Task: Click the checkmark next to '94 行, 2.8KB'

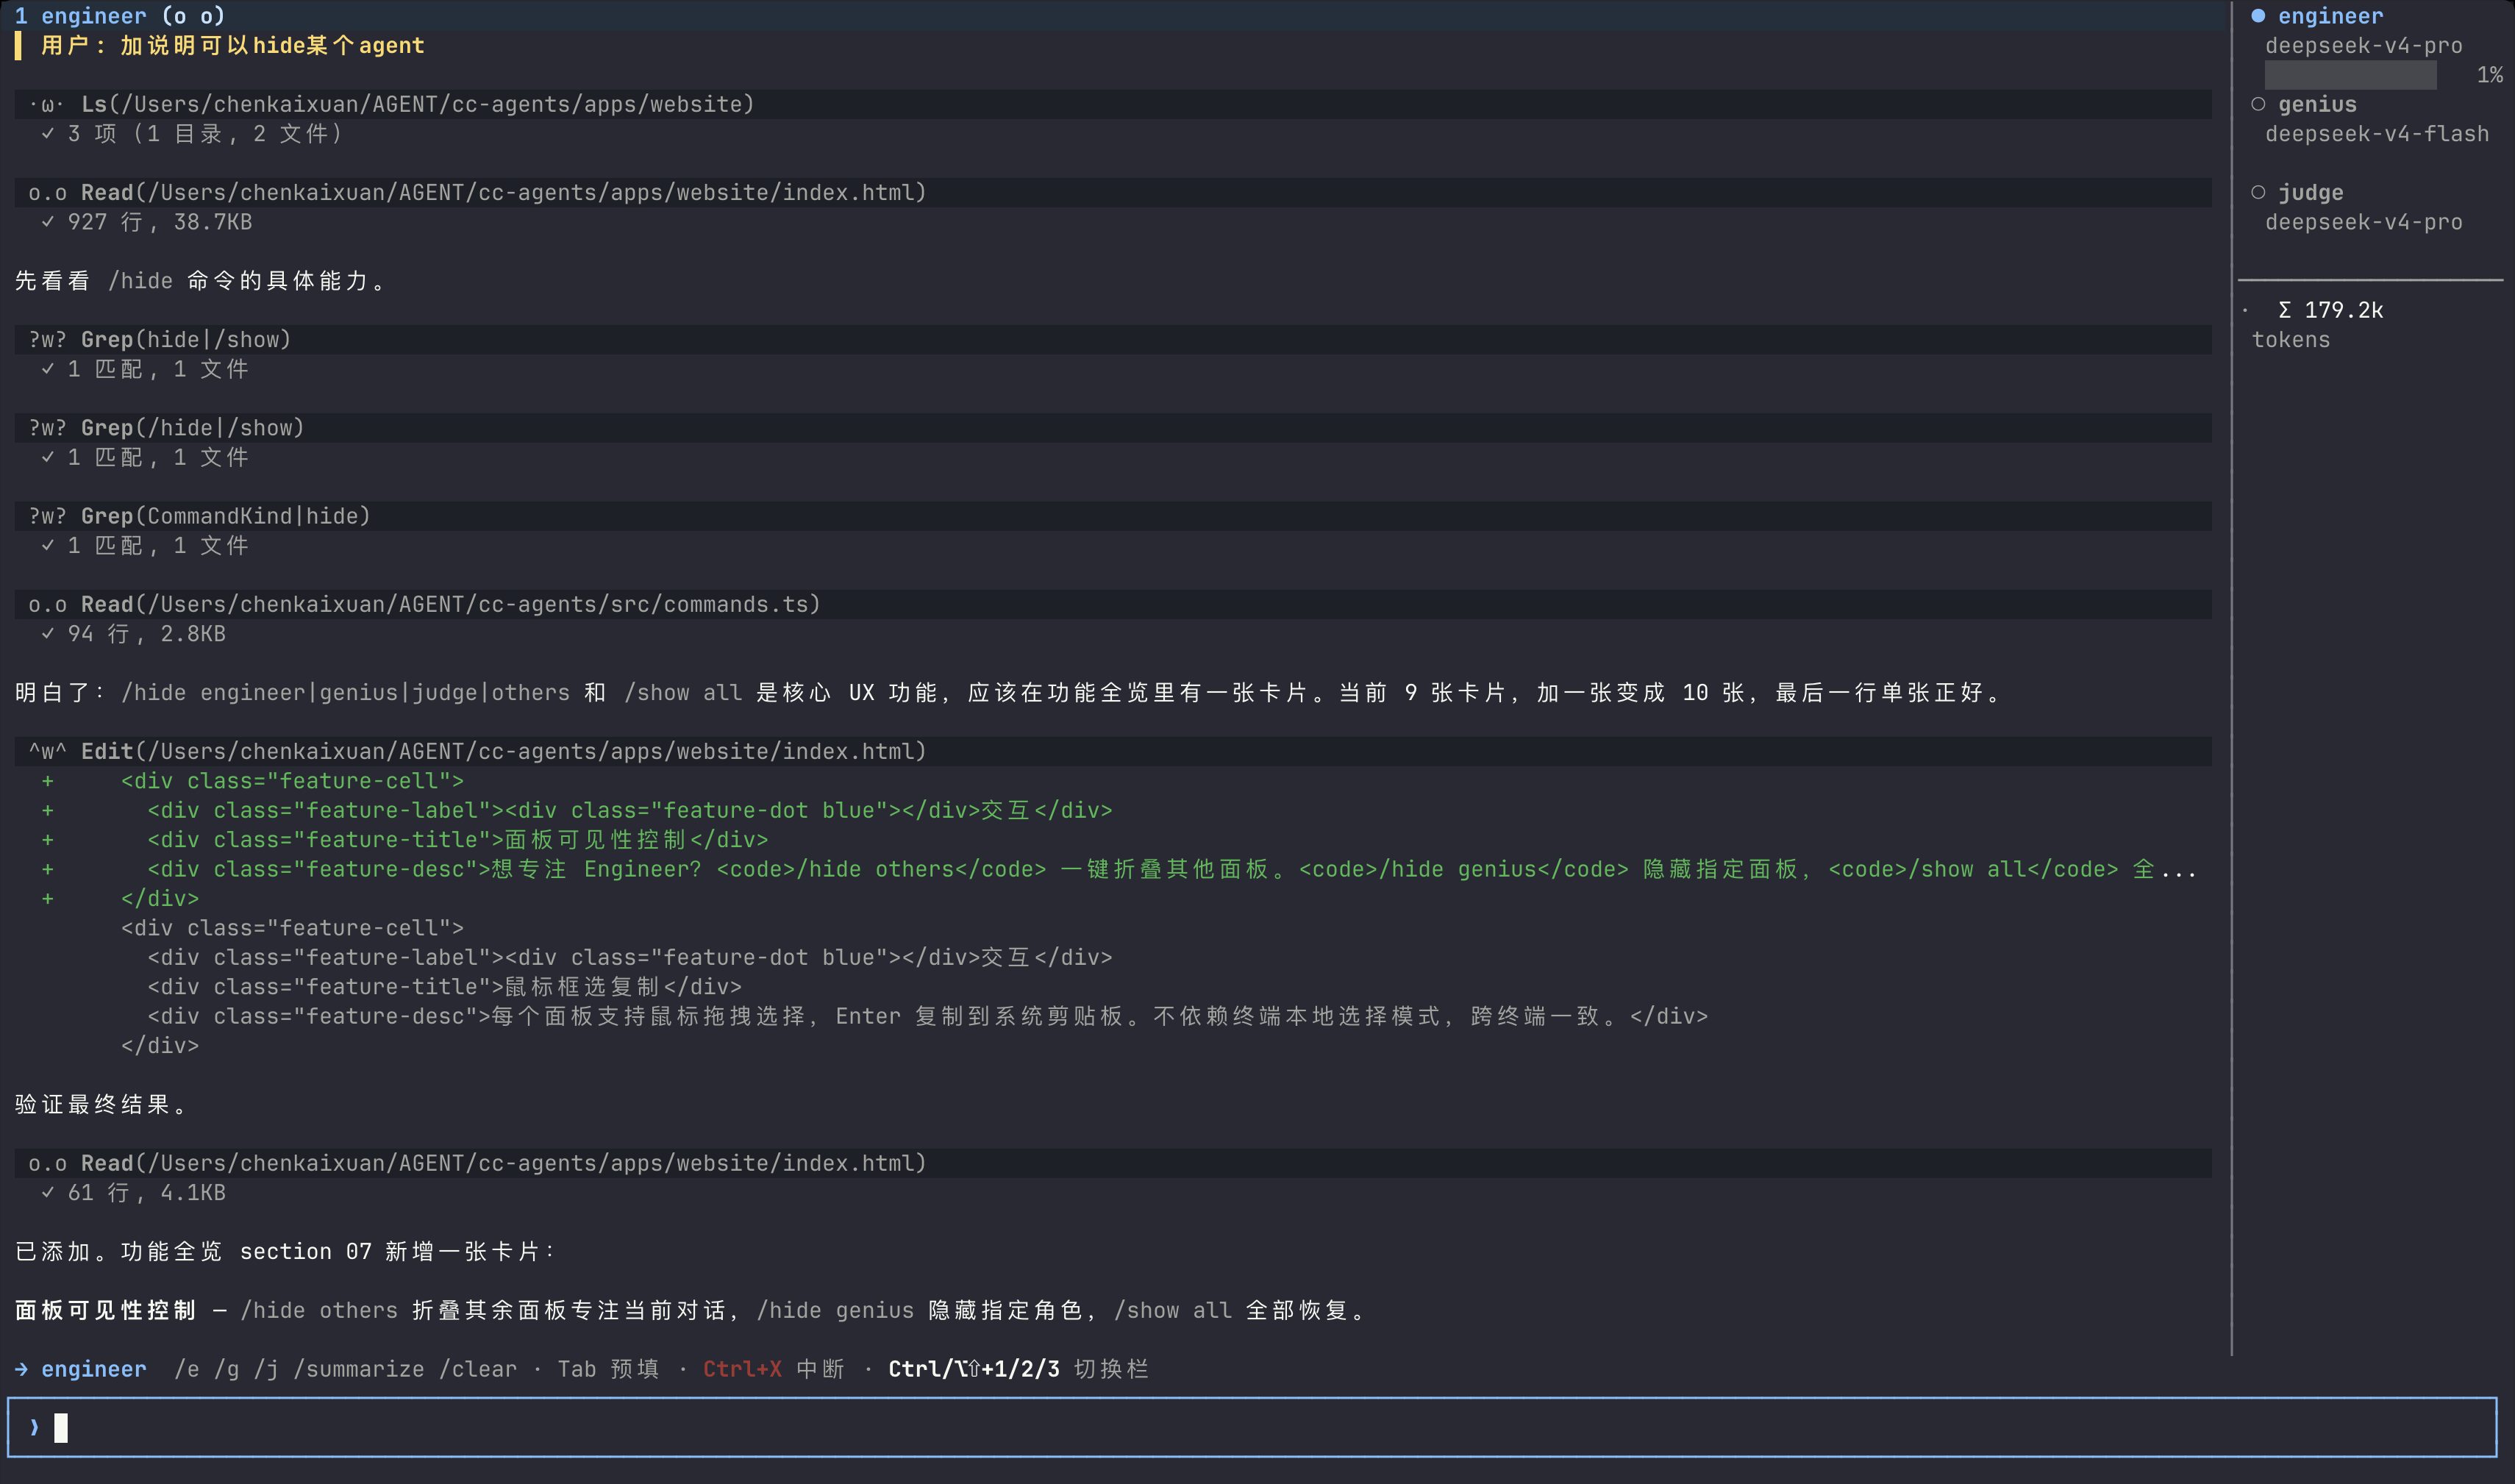Action: [x=48, y=634]
